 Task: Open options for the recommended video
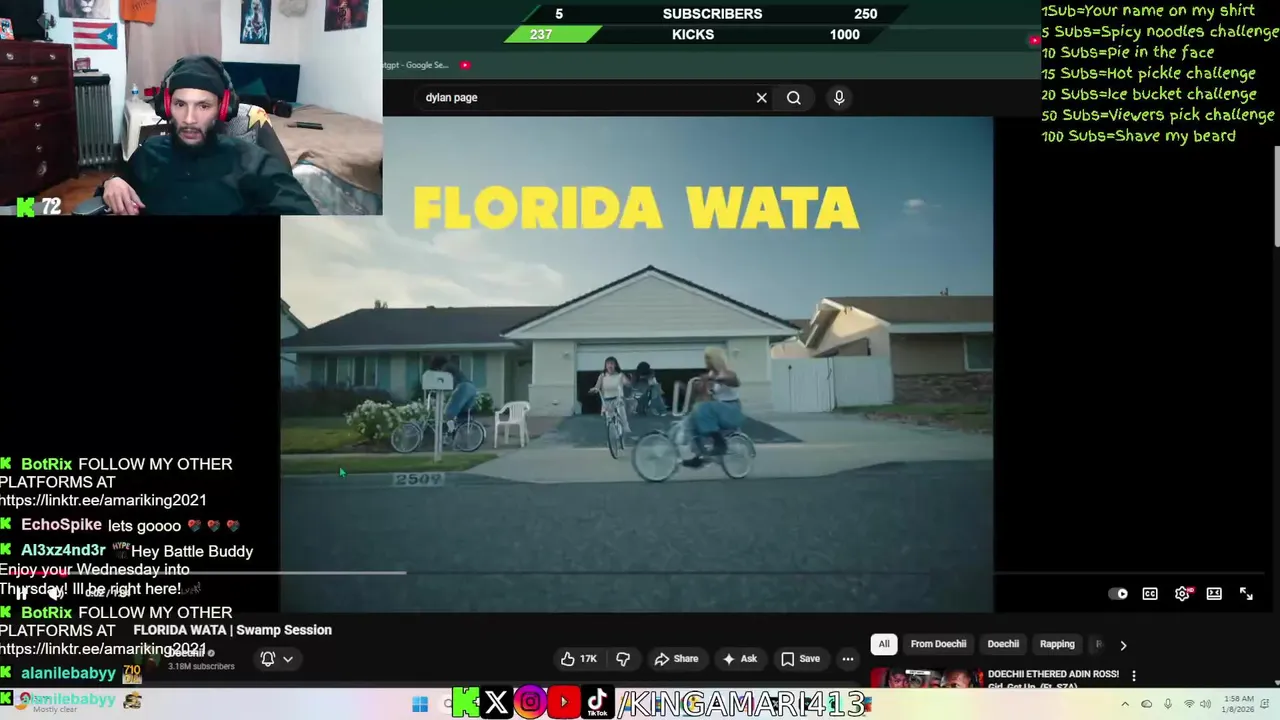(1133, 676)
